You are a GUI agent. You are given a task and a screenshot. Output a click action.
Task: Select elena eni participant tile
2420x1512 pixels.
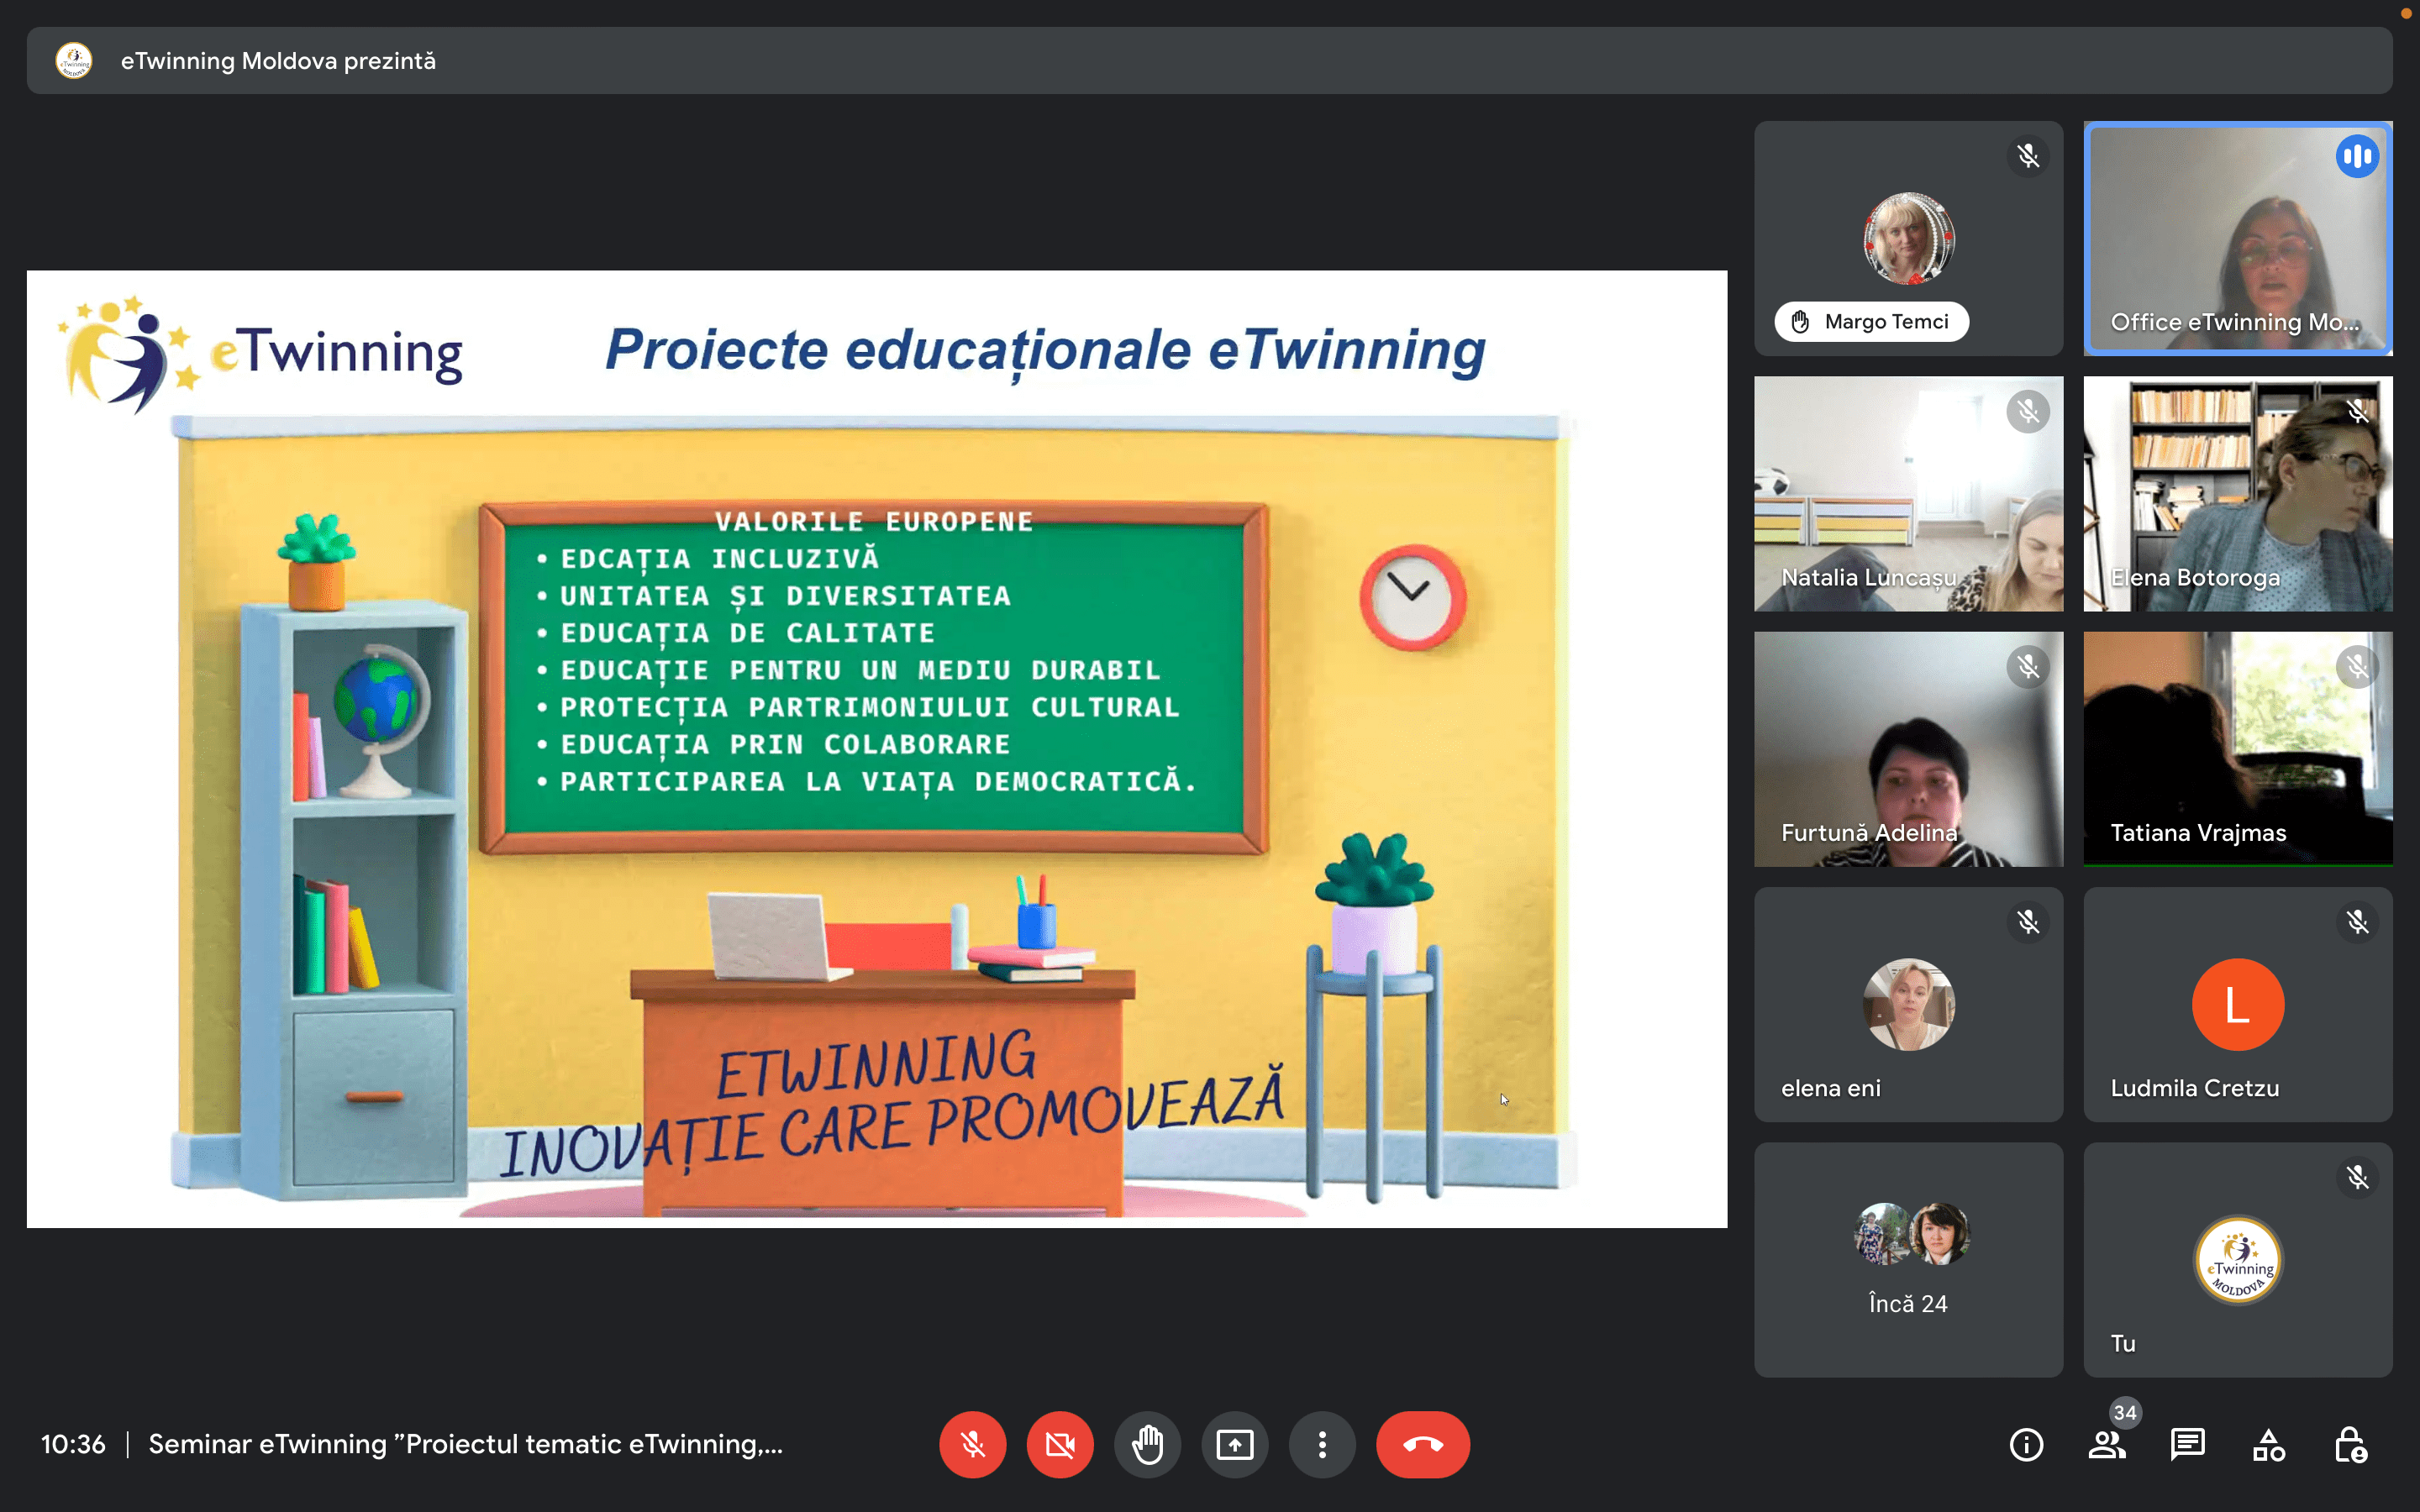(x=1908, y=1004)
